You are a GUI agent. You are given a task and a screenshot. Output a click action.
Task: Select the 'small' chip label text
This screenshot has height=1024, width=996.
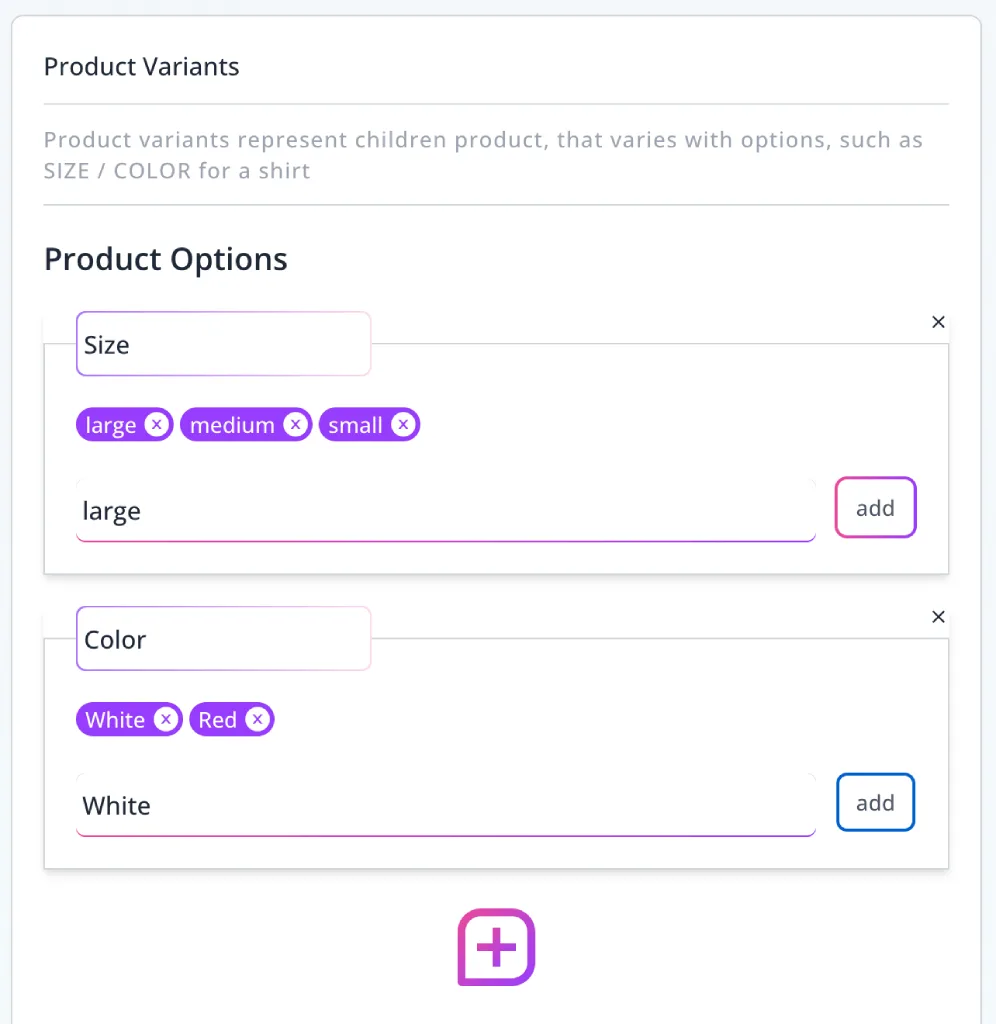(355, 425)
